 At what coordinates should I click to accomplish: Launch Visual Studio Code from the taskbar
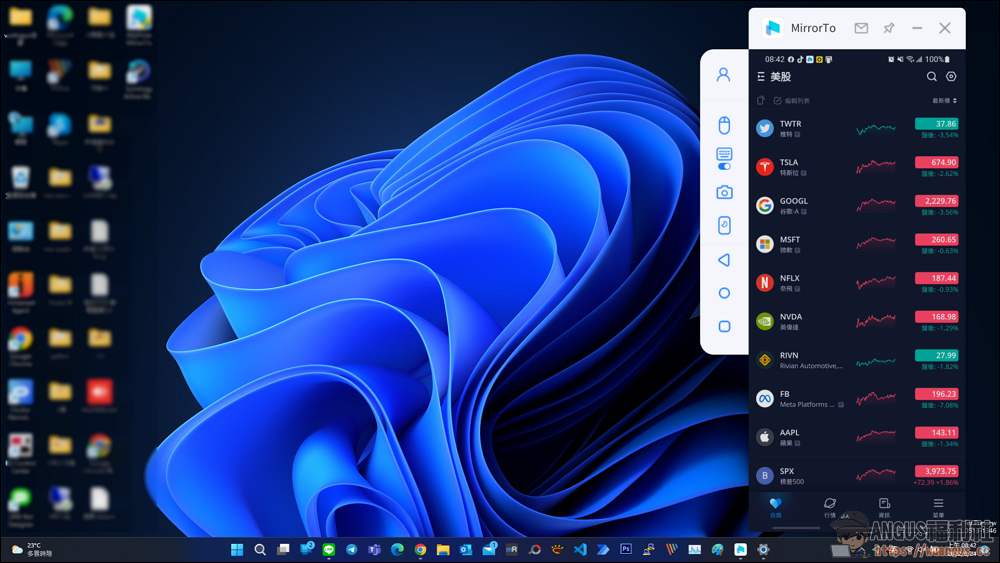[580, 550]
